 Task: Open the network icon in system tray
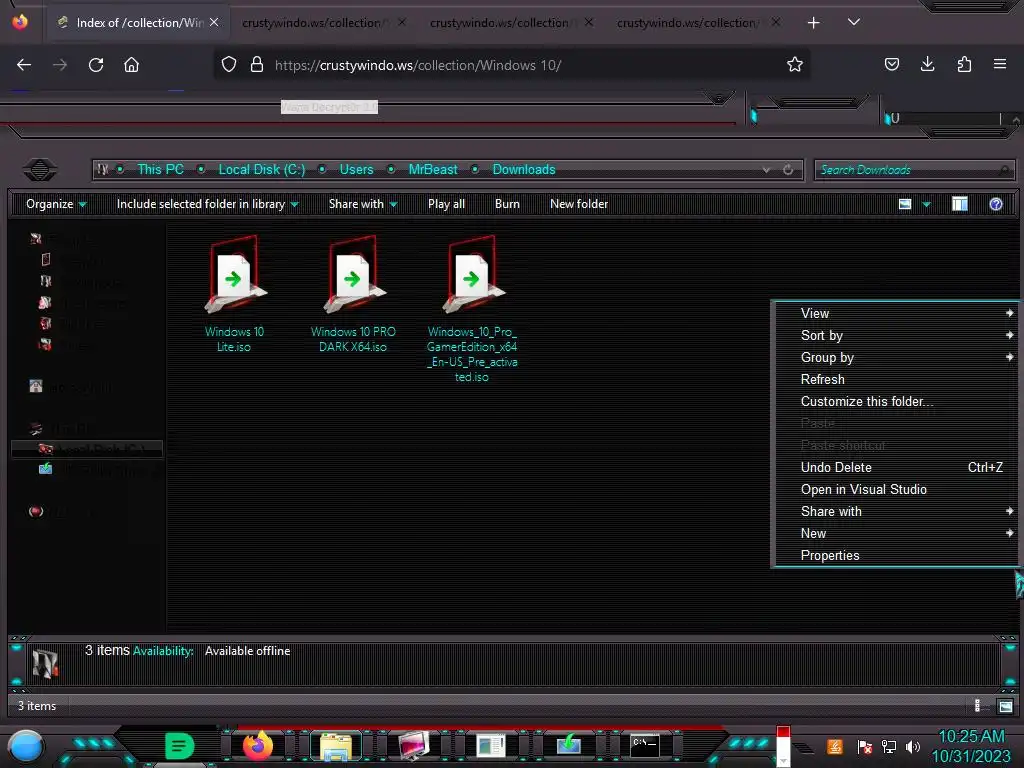pos(889,746)
